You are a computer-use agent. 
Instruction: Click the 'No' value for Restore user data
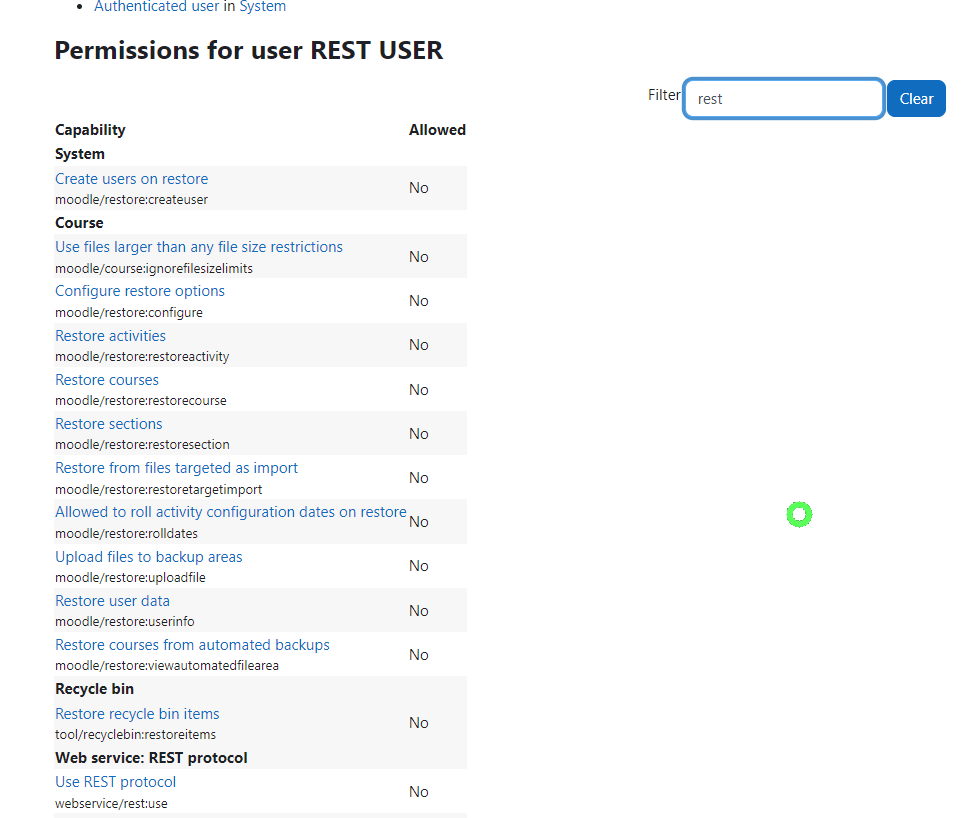(x=419, y=611)
